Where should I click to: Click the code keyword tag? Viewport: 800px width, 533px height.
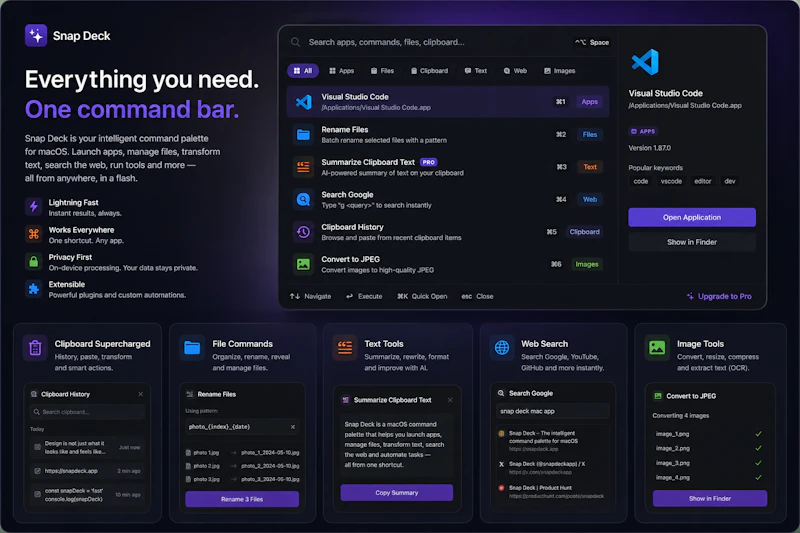tap(641, 181)
